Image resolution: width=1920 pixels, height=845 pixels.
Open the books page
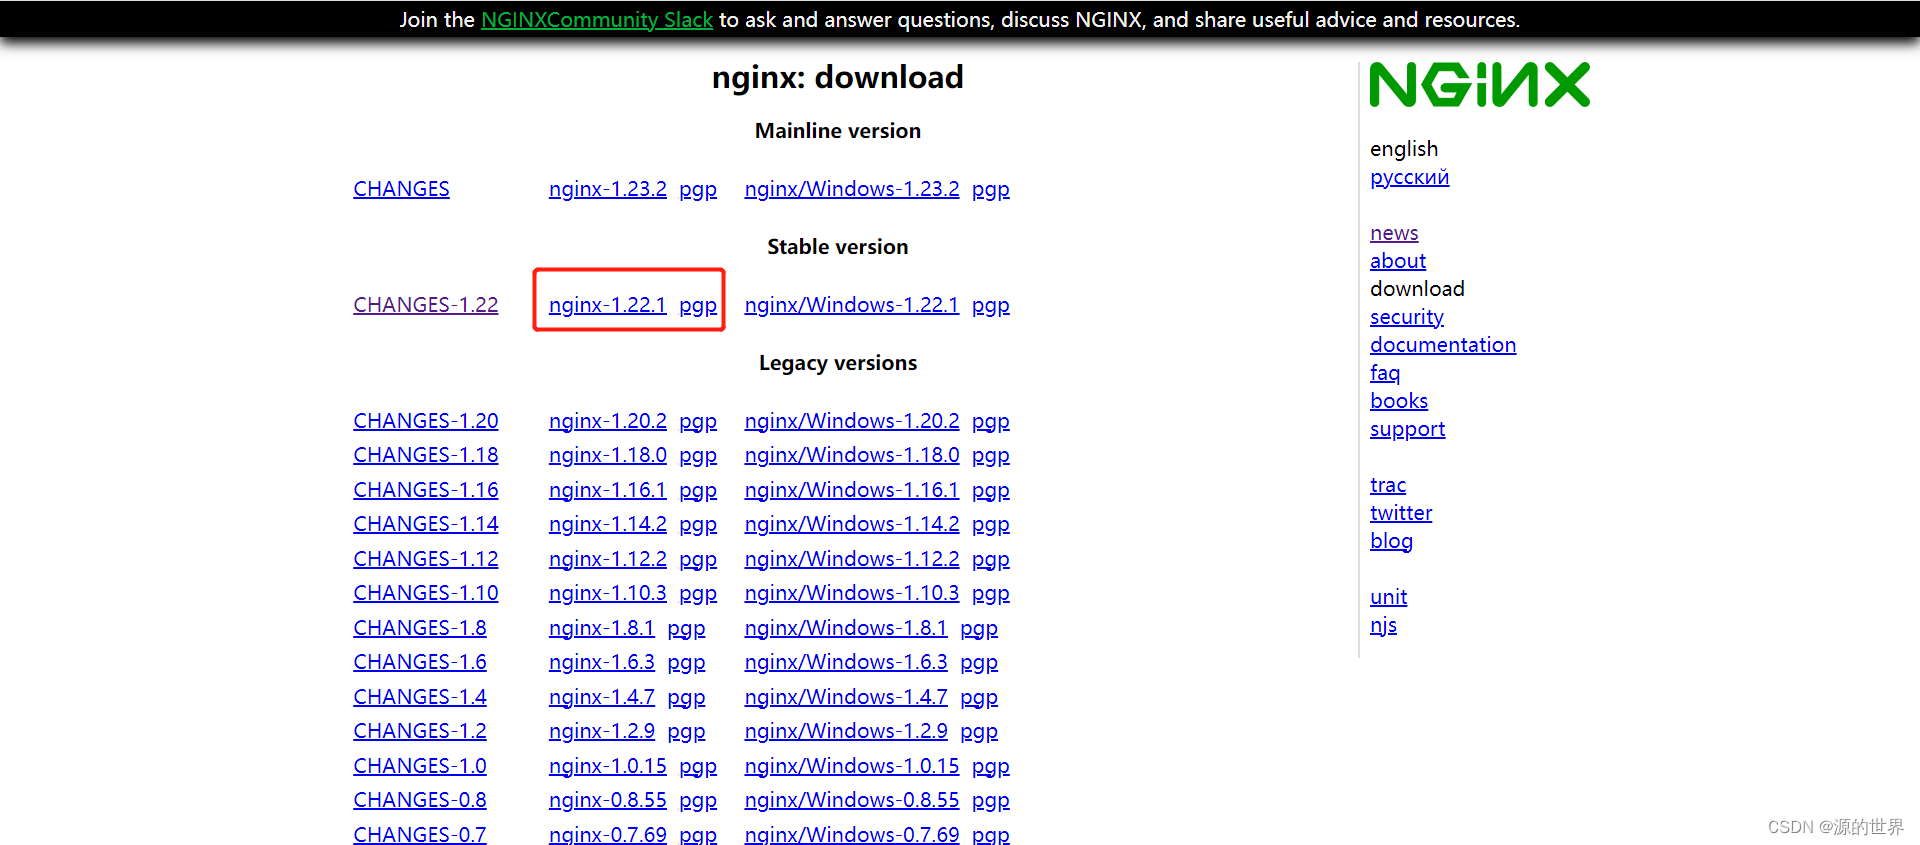[1399, 401]
